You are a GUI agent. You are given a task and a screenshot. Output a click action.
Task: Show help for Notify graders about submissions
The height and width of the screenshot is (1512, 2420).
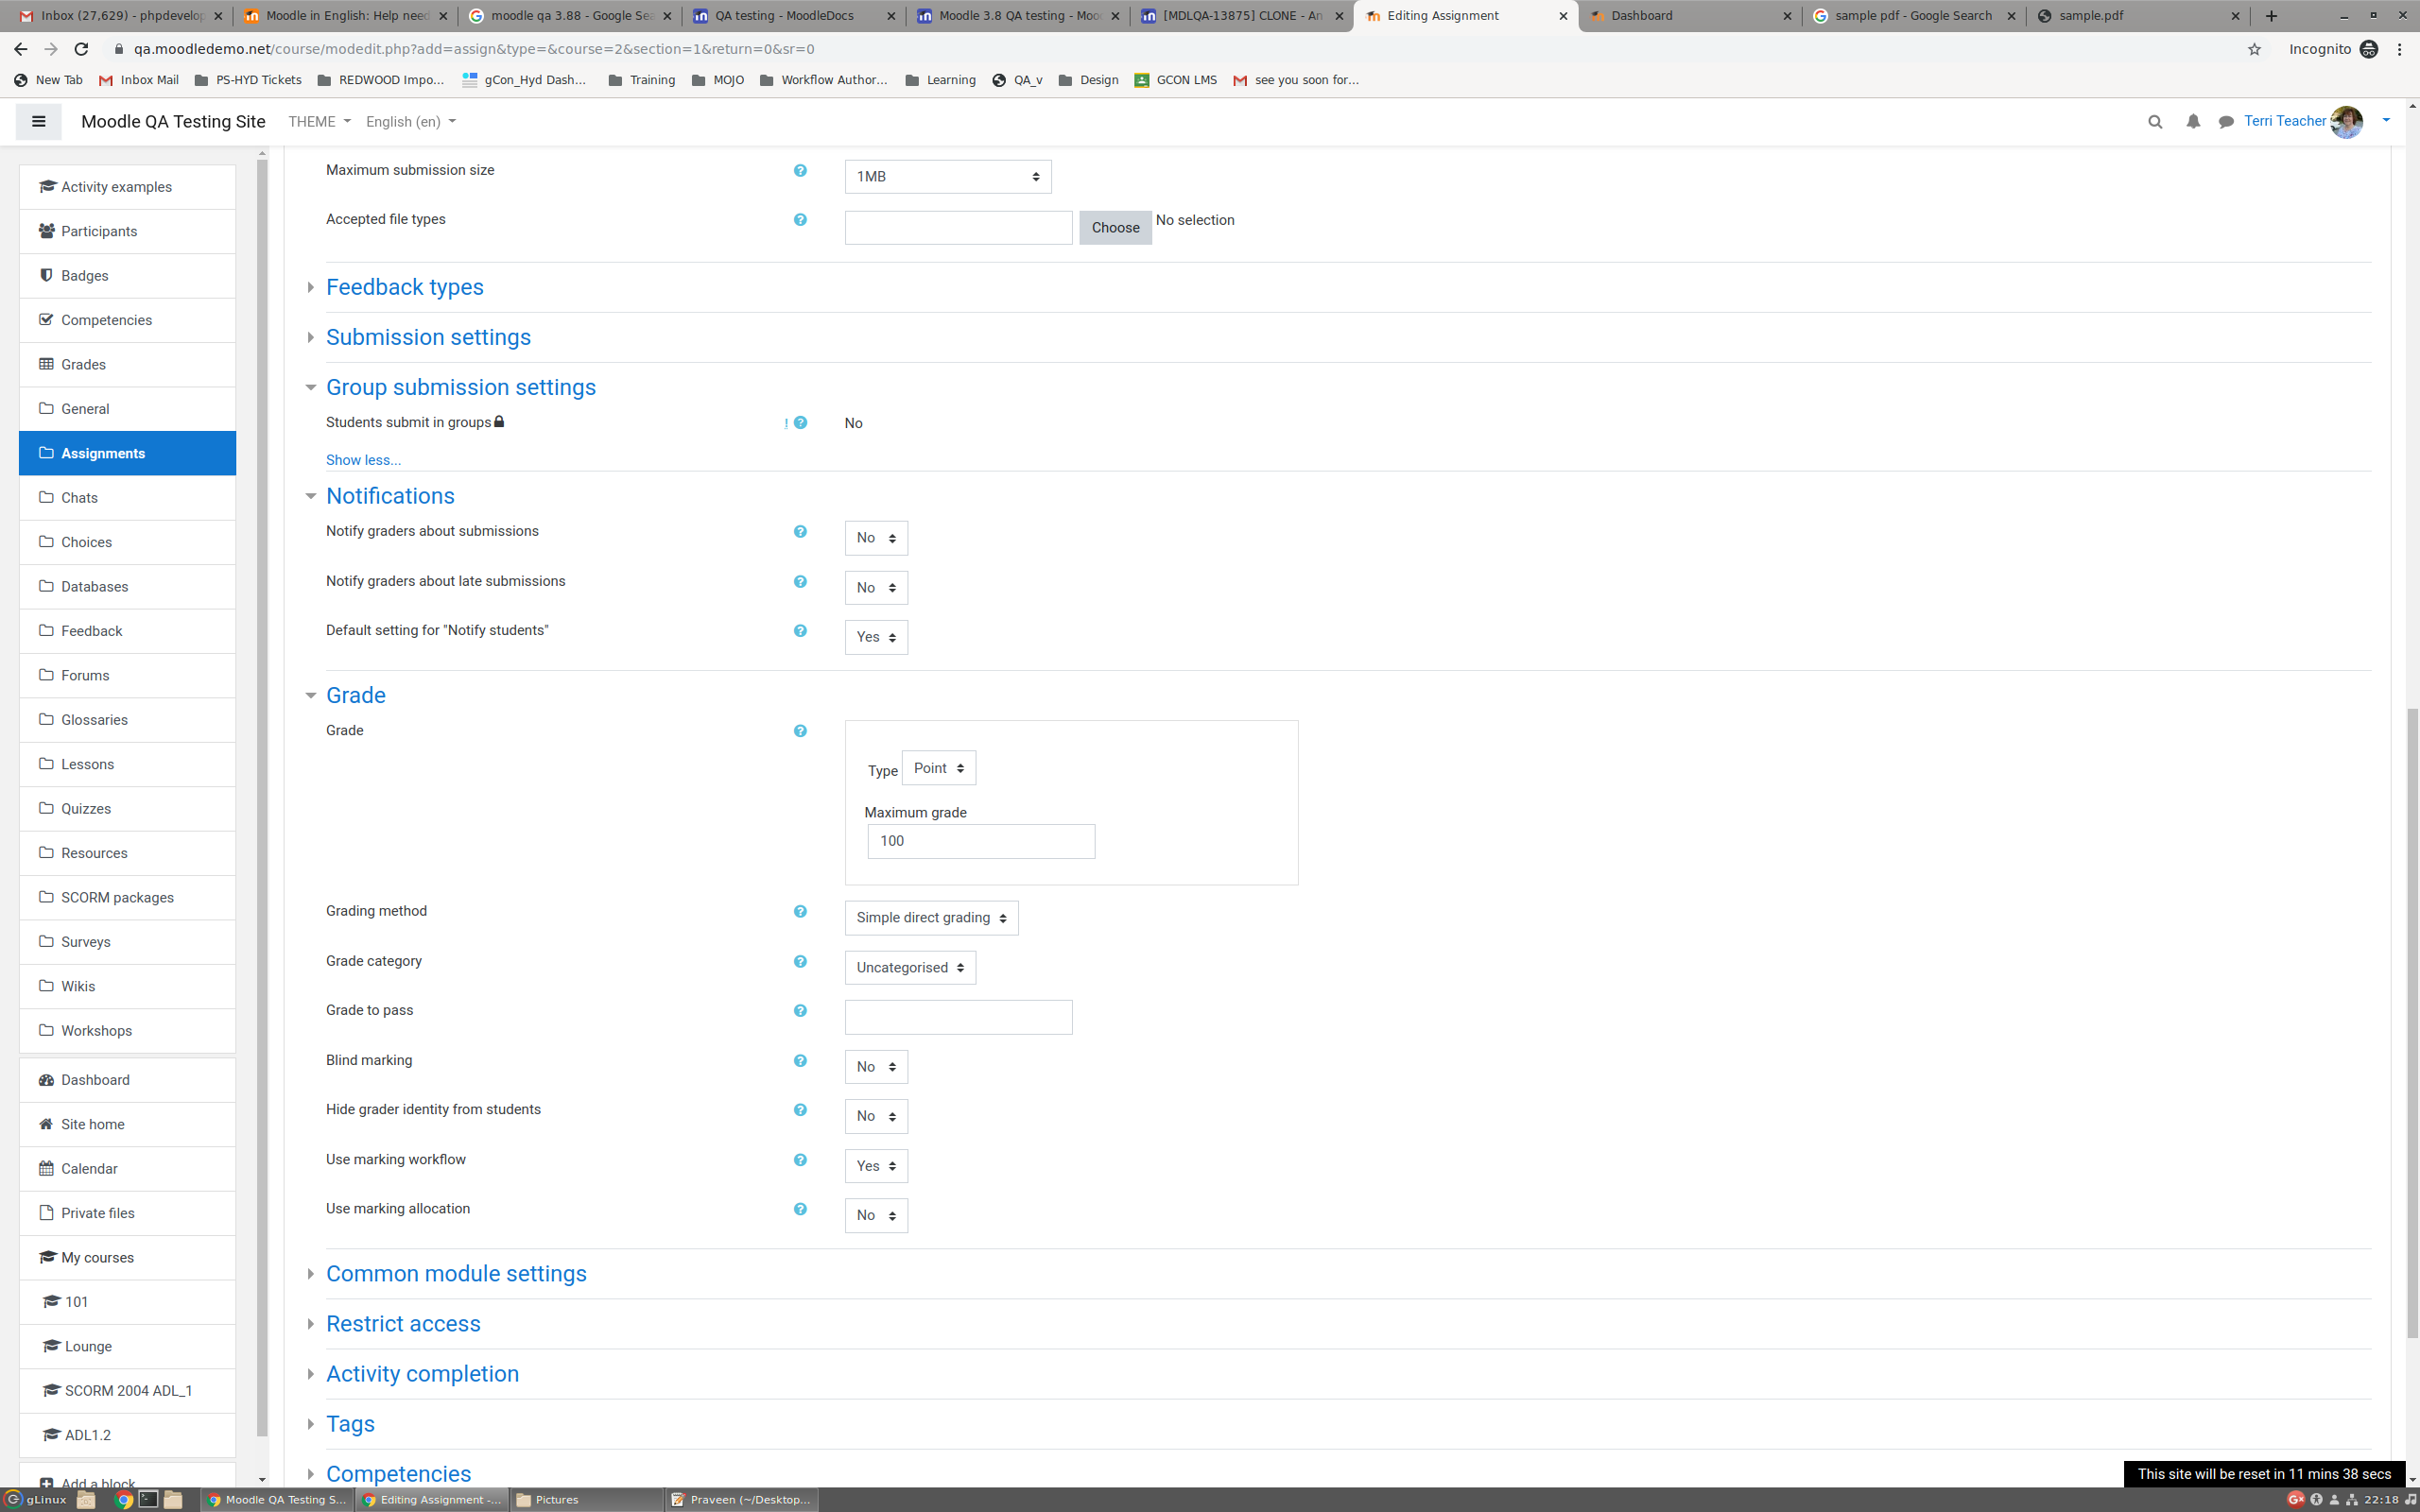tap(800, 532)
